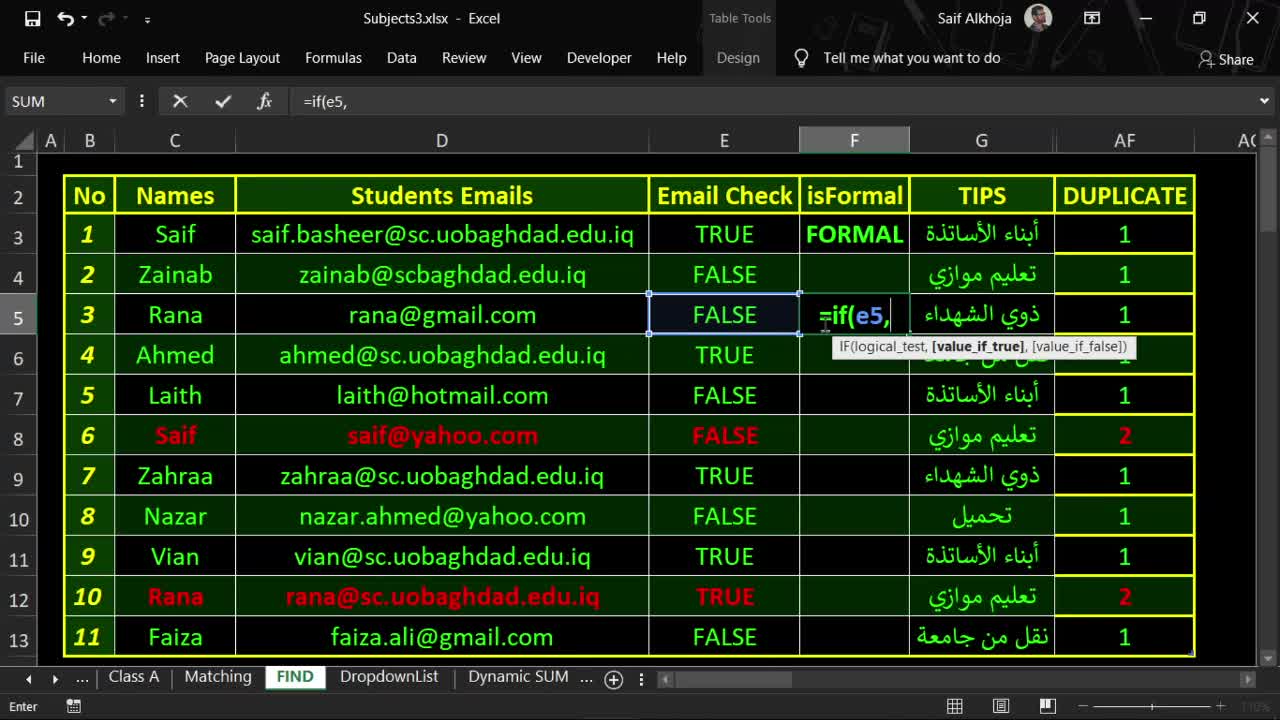This screenshot has width=1280, height=720.
Task: Expand the Name Box dropdown arrow
Action: pyautogui.click(x=112, y=101)
